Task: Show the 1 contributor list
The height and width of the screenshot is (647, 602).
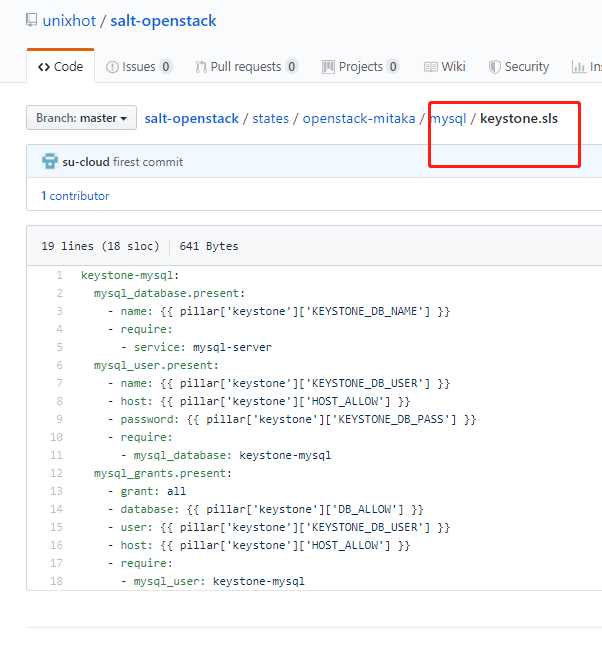Action: 75,196
